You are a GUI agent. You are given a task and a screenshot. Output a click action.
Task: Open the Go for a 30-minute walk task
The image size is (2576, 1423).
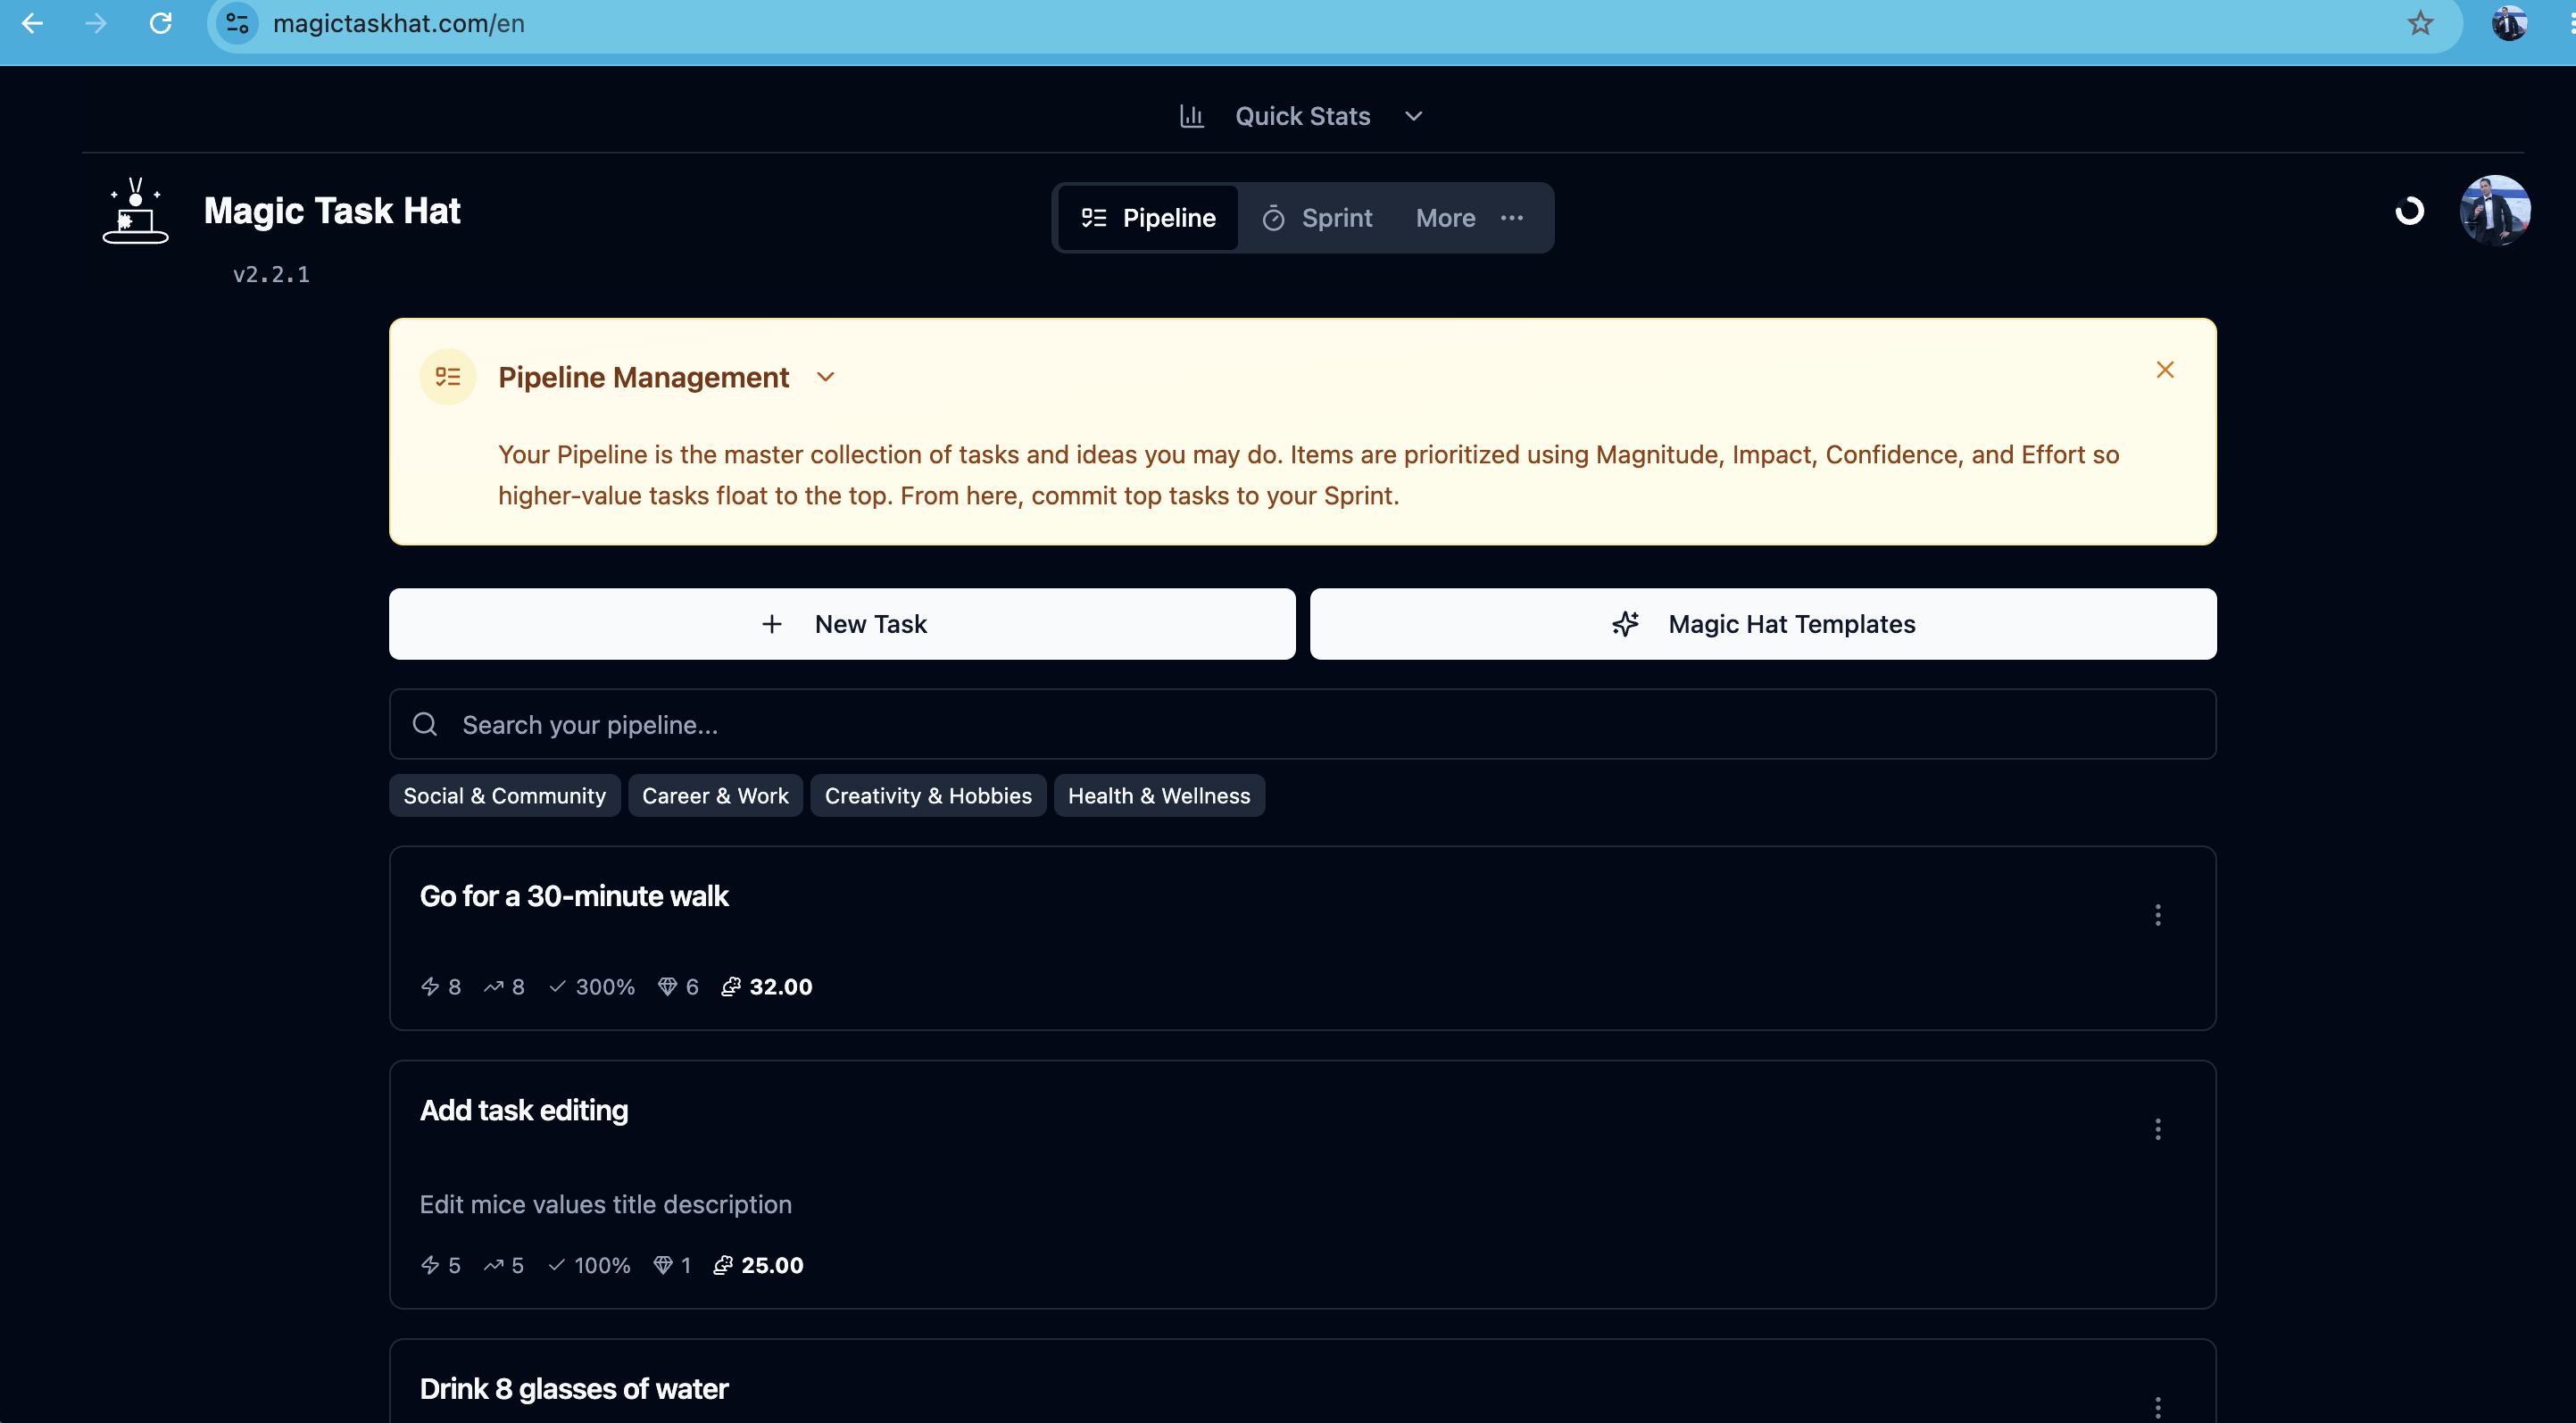coord(574,896)
